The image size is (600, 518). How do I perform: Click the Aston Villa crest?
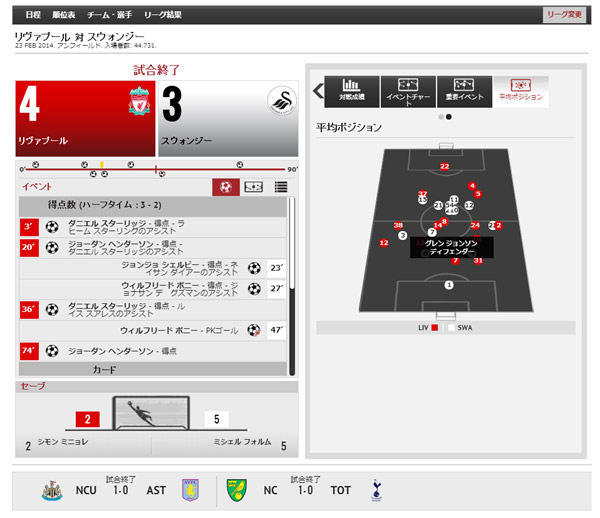(190, 491)
